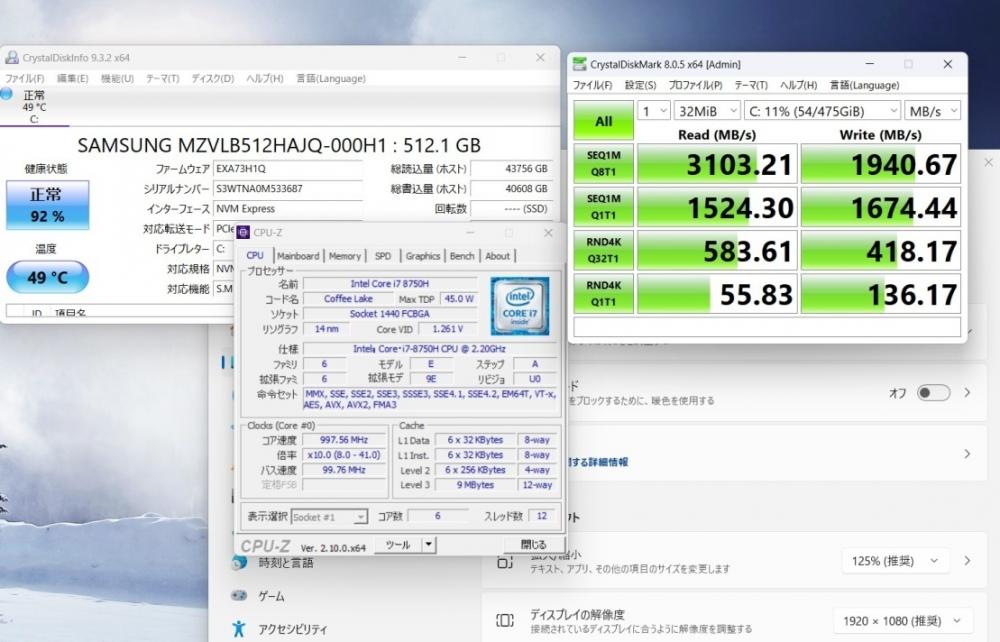Screen dimensions: 1000x642
Task: Click the empty comment field in CrystalDiskMark
Action: [767, 327]
